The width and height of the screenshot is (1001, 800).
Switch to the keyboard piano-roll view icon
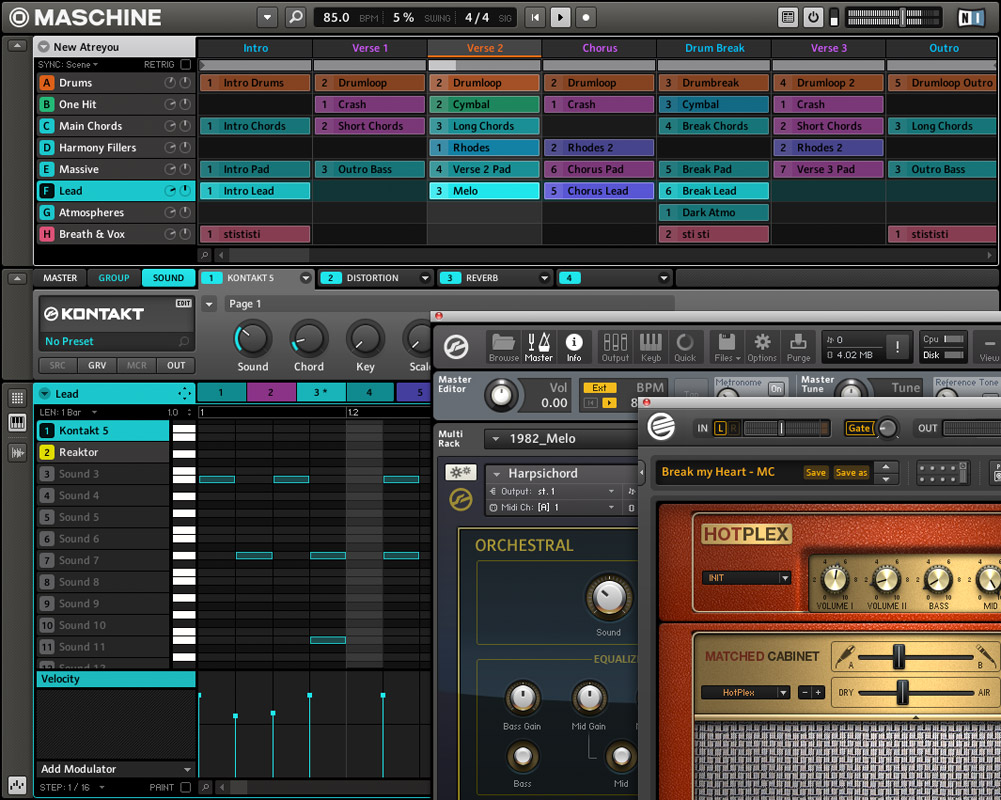[17, 422]
